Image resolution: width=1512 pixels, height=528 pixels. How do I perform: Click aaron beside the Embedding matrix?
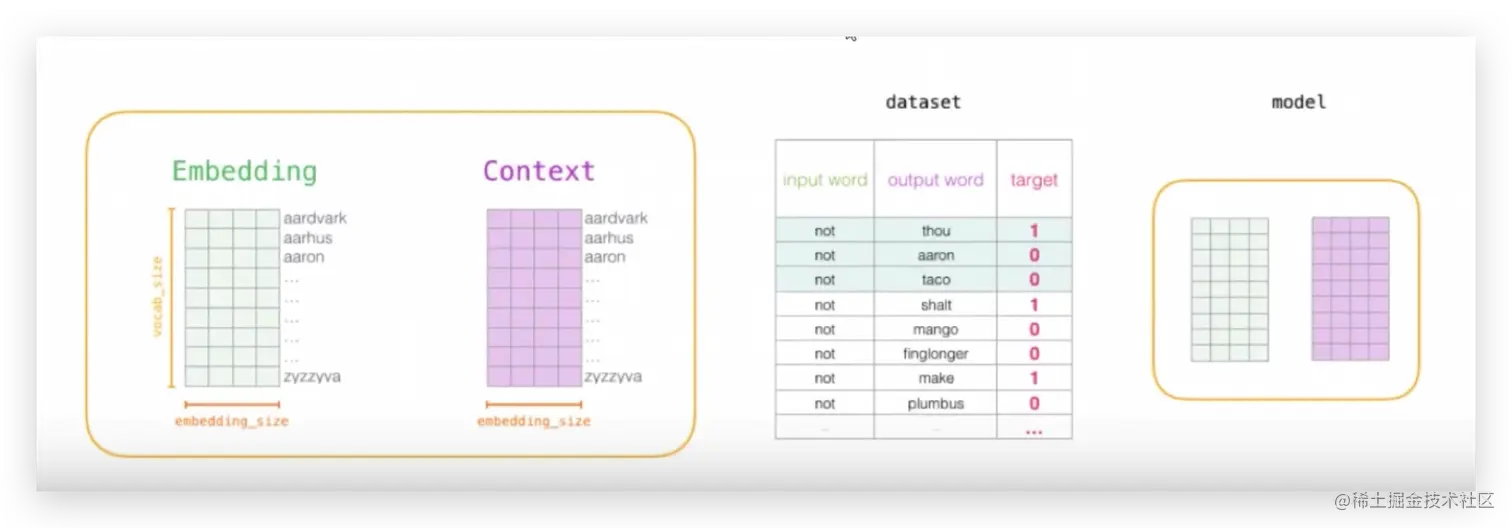coord(304,257)
